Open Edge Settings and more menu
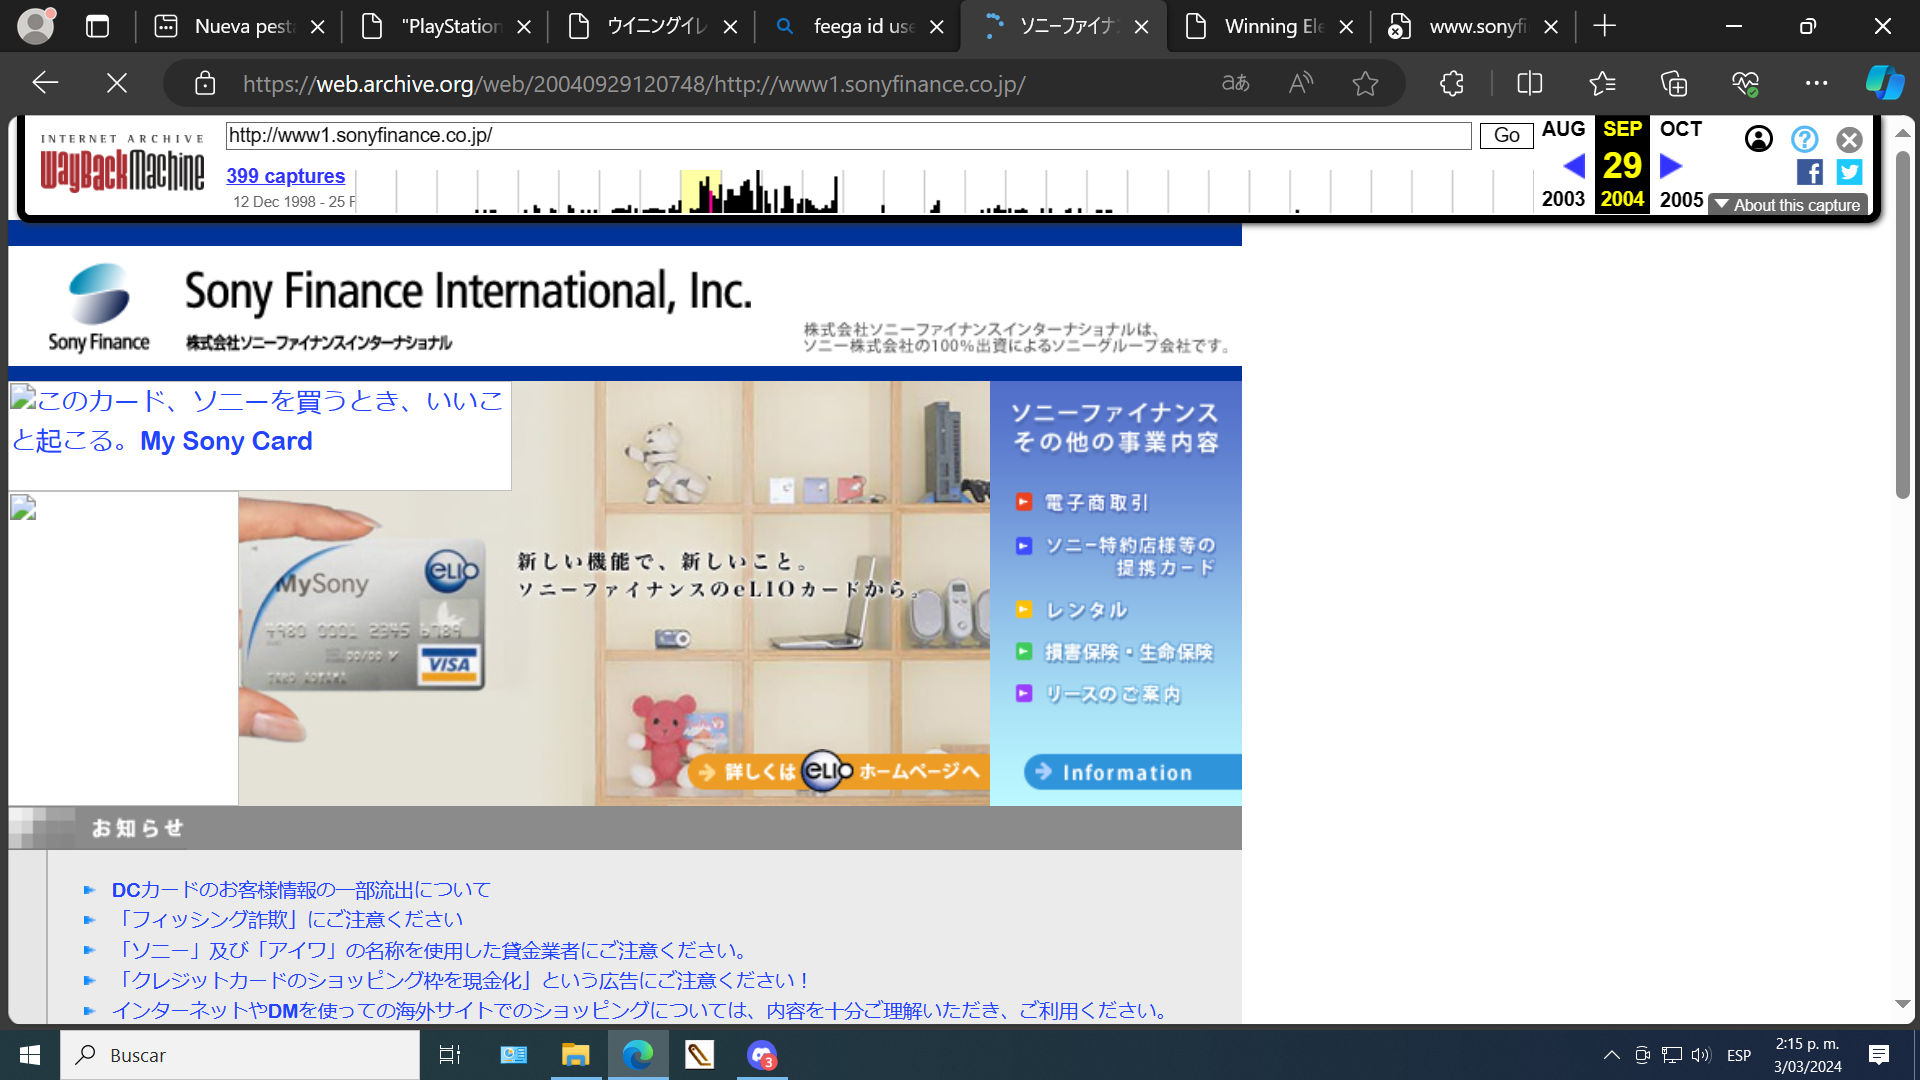This screenshot has height=1080, width=1920. 1817,83
